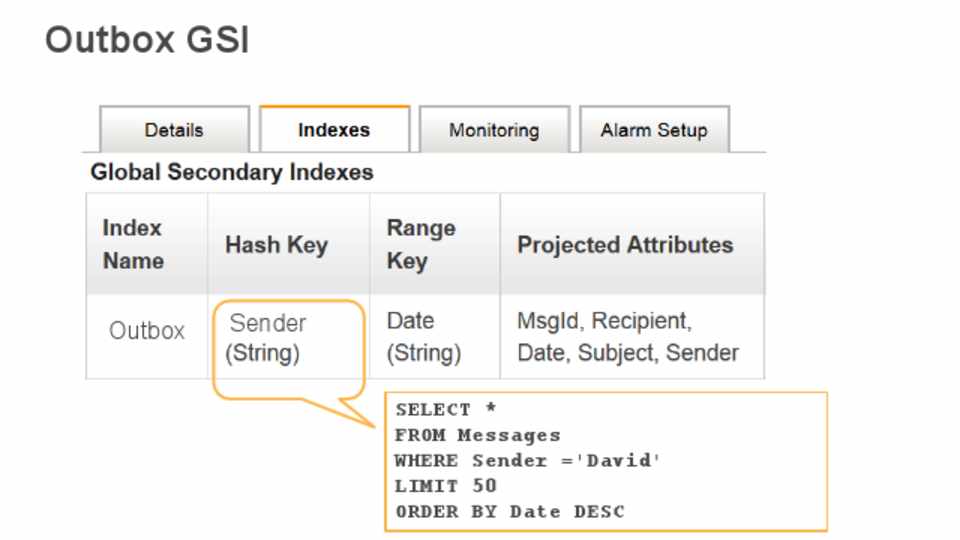960x540 pixels.
Task: Open the Monitoring tab
Action: click(494, 130)
